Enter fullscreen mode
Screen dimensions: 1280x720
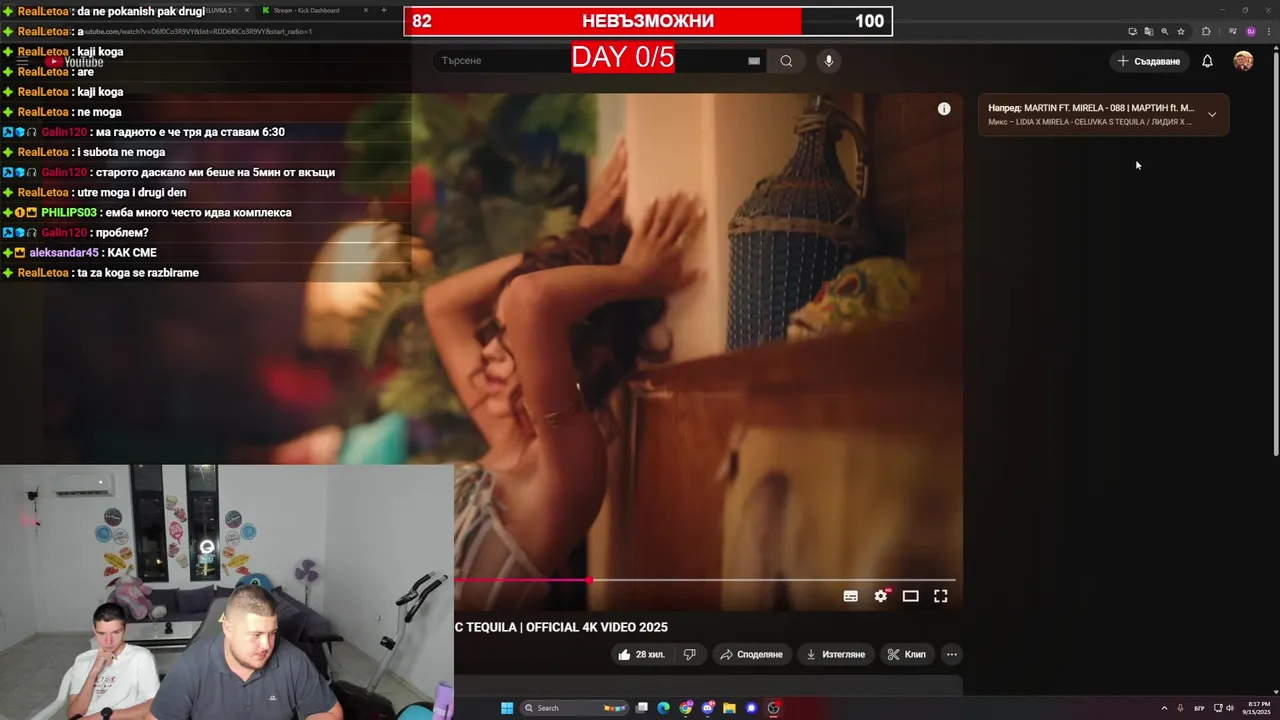tap(940, 596)
